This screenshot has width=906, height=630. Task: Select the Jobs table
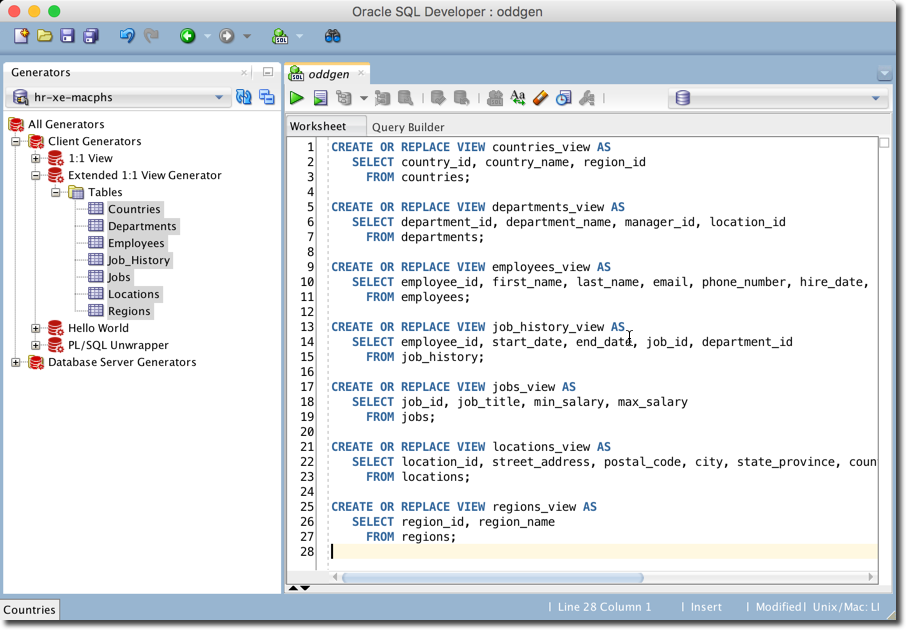pyautogui.click(x=119, y=277)
